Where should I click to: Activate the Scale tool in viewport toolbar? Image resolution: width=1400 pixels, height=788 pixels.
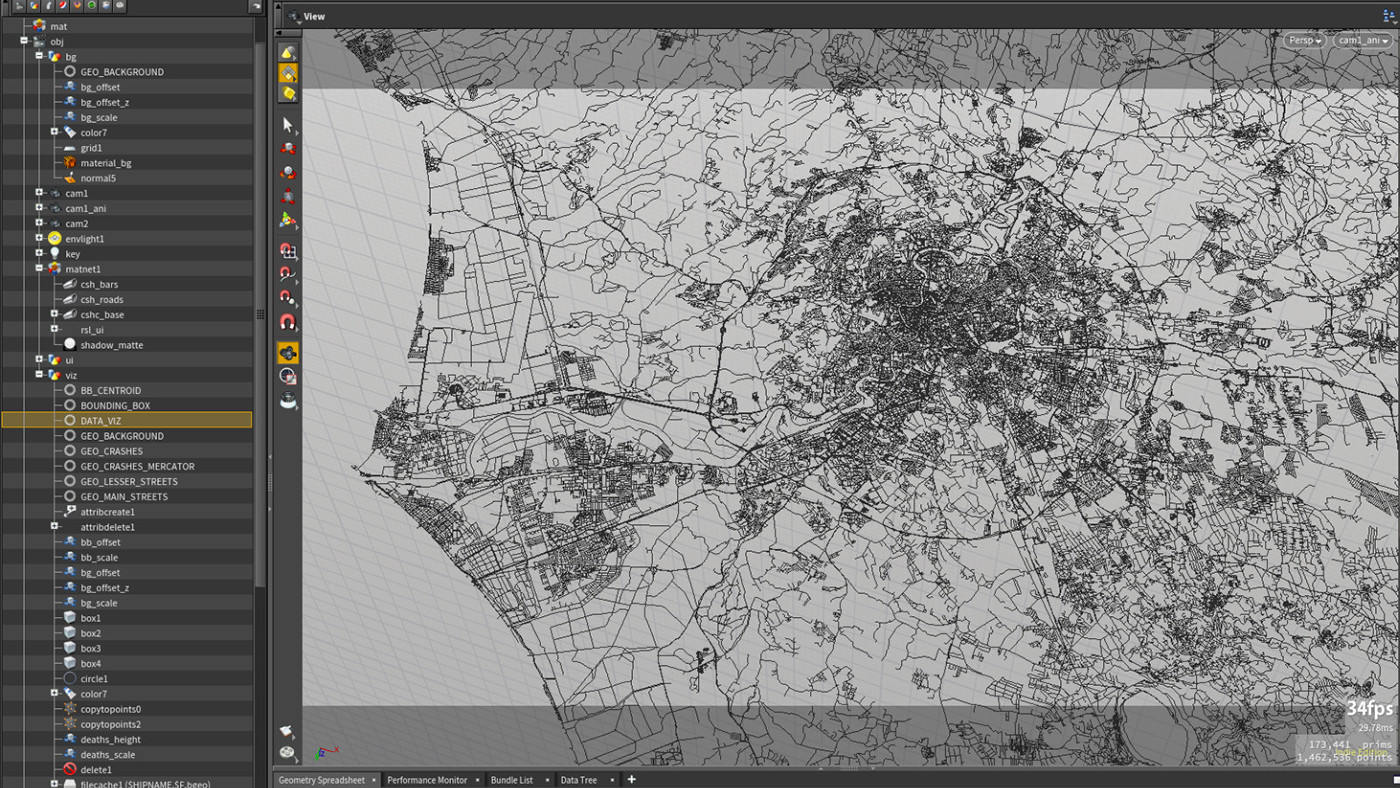click(288, 196)
